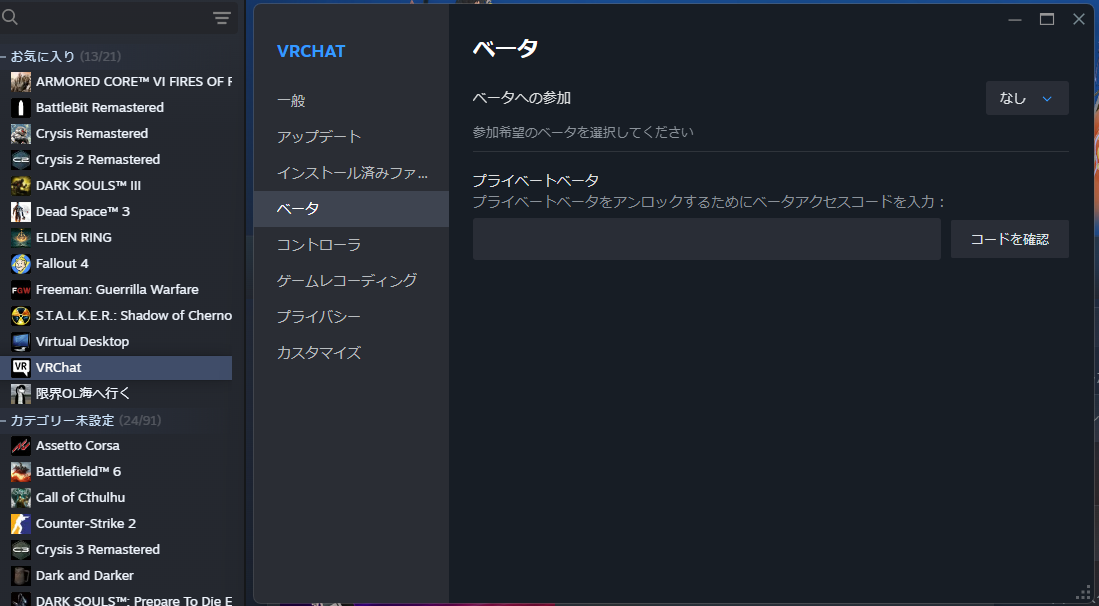This screenshot has width=1099, height=606.
Task: Click the Counter-Strike 2 game icon
Action: coord(21,523)
